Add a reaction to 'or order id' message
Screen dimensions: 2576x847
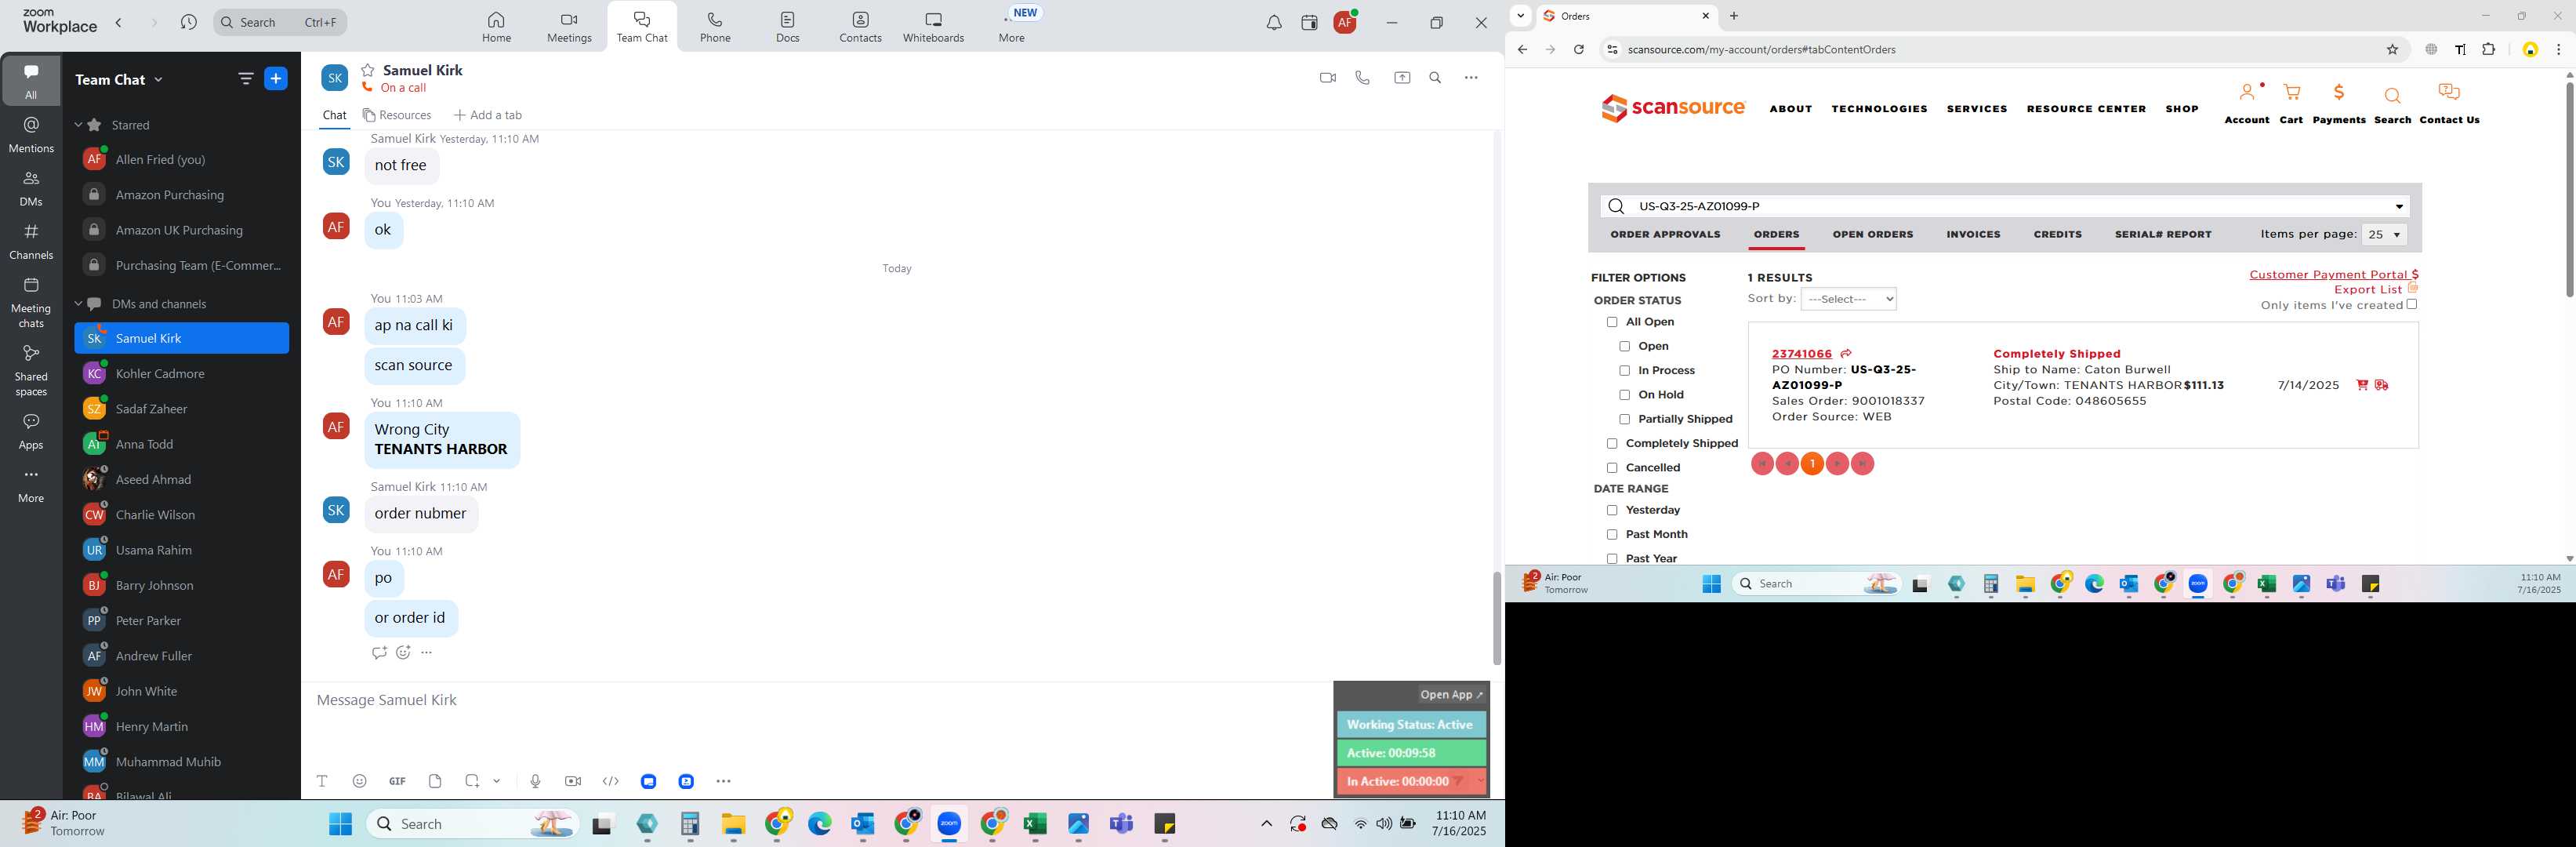point(403,653)
